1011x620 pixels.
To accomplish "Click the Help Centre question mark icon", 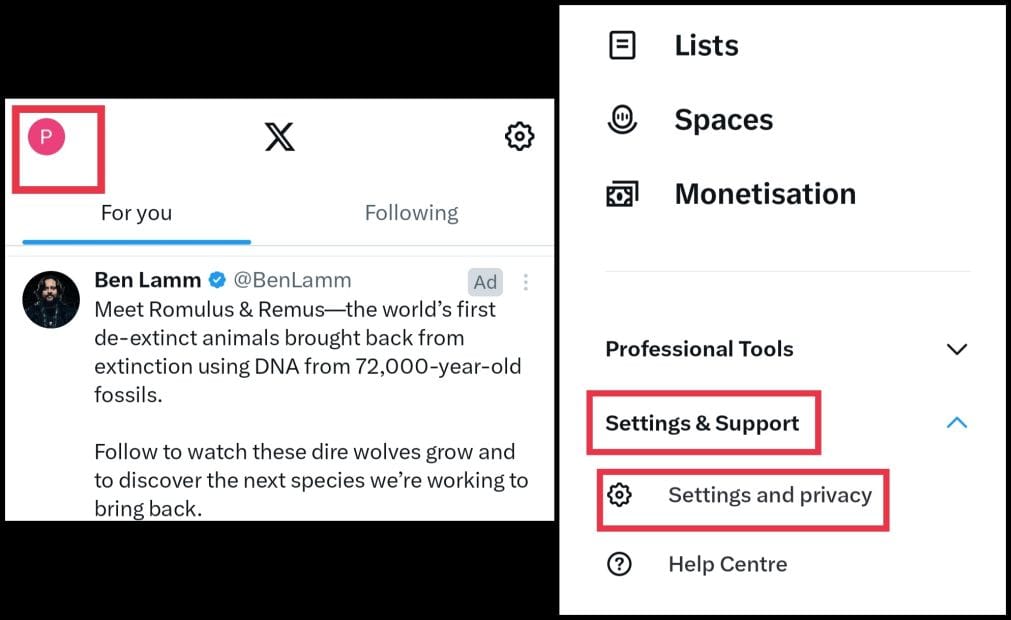I will [x=620, y=564].
